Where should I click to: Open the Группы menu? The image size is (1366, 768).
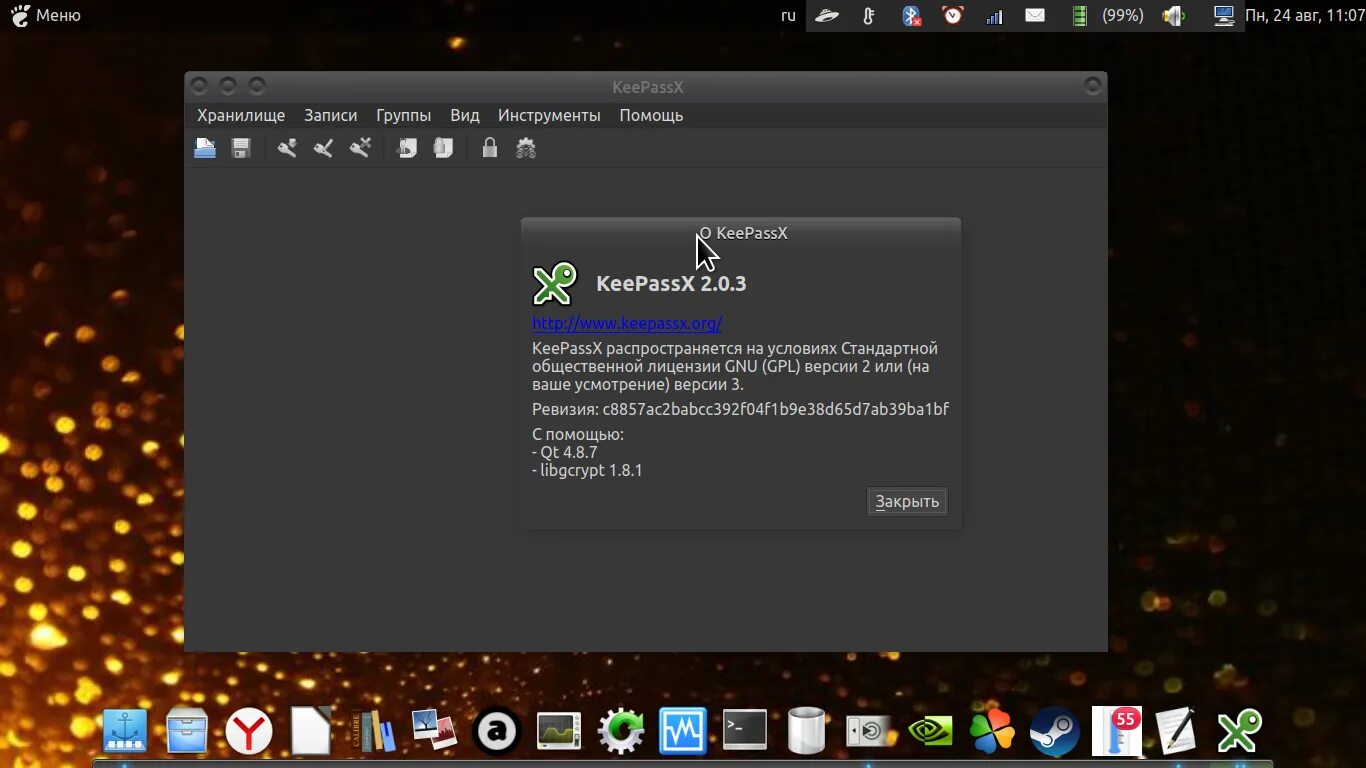click(404, 115)
